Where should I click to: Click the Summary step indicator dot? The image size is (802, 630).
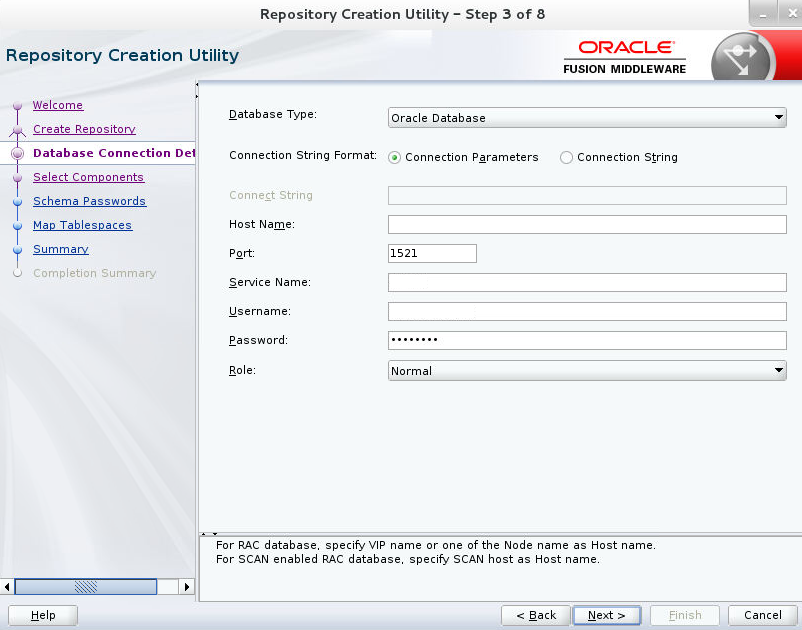pyautogui.click(x=19, y=249)
